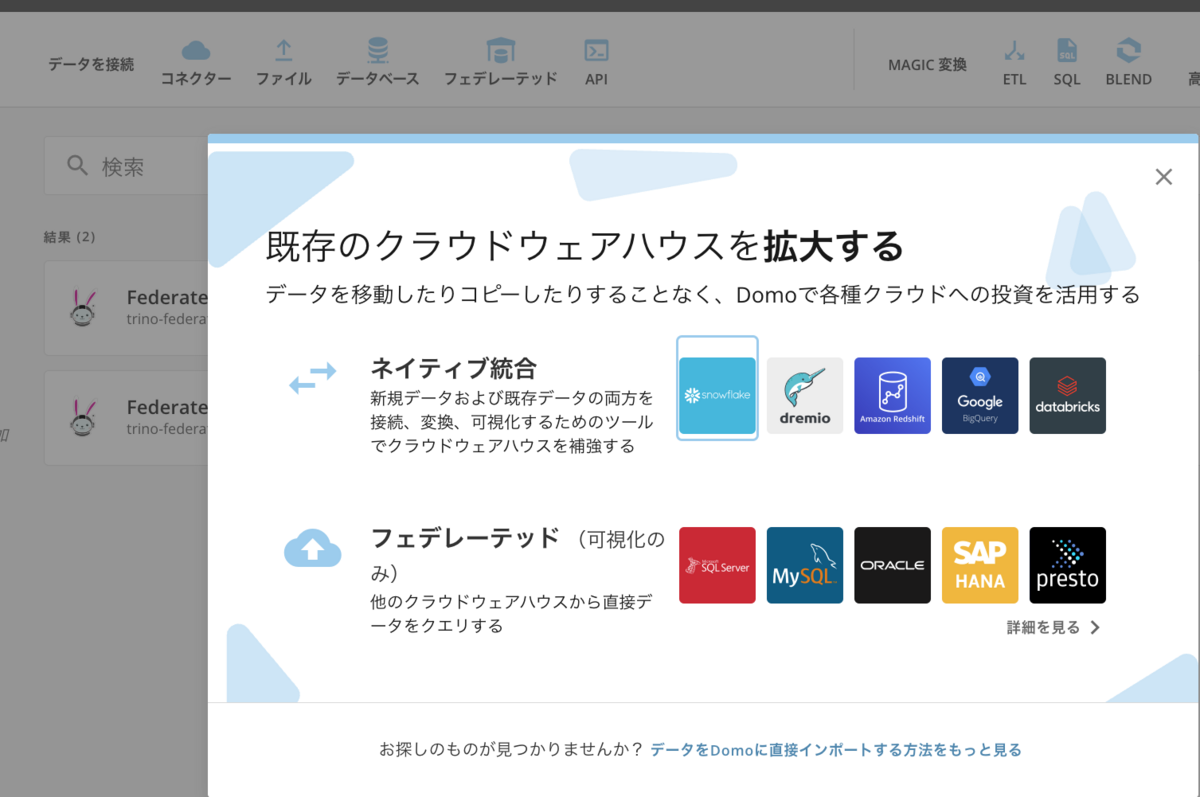Select the Google BigQuery tile

(980, 395)
